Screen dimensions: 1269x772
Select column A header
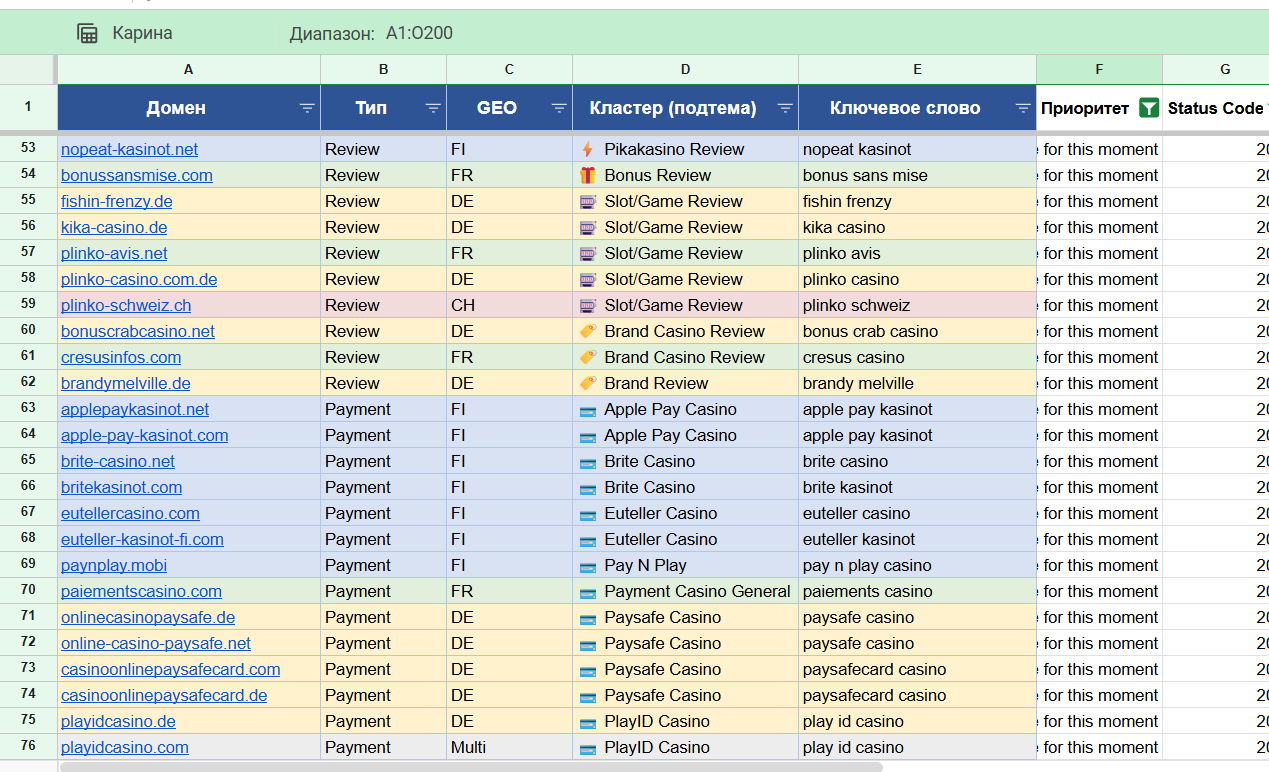point(189,70)
